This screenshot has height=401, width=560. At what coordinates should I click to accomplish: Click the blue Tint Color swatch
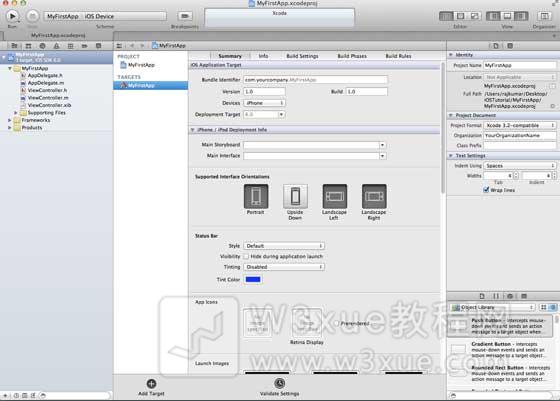[x=253, y=279]
